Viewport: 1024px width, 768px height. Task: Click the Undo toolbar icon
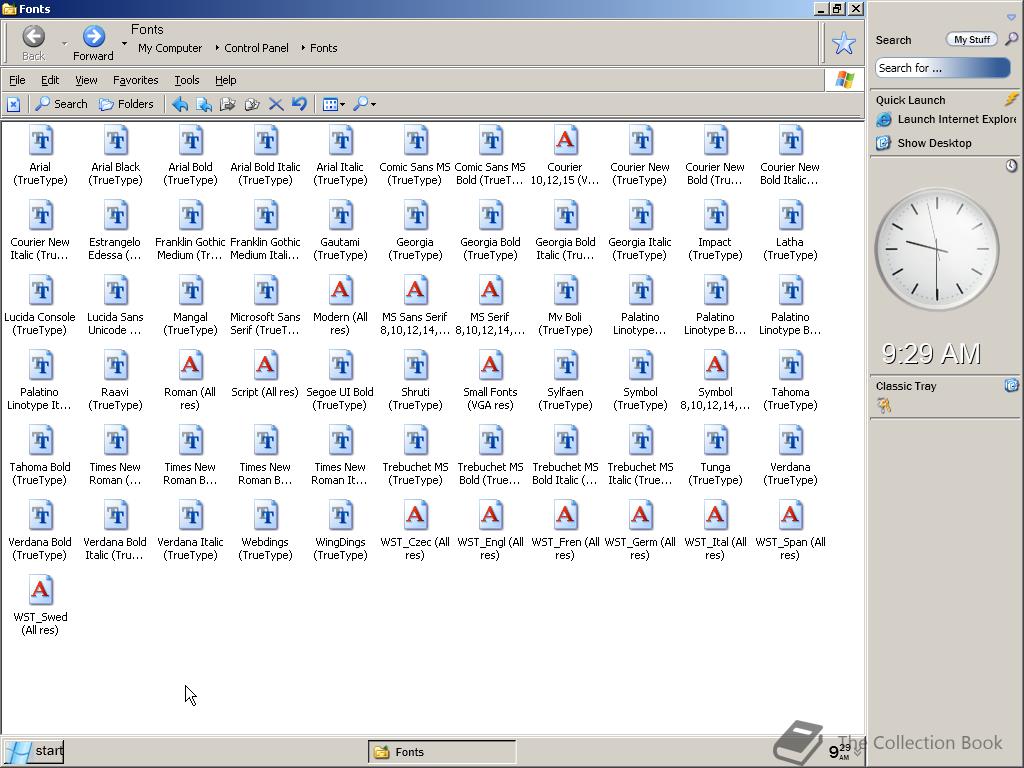300,104
